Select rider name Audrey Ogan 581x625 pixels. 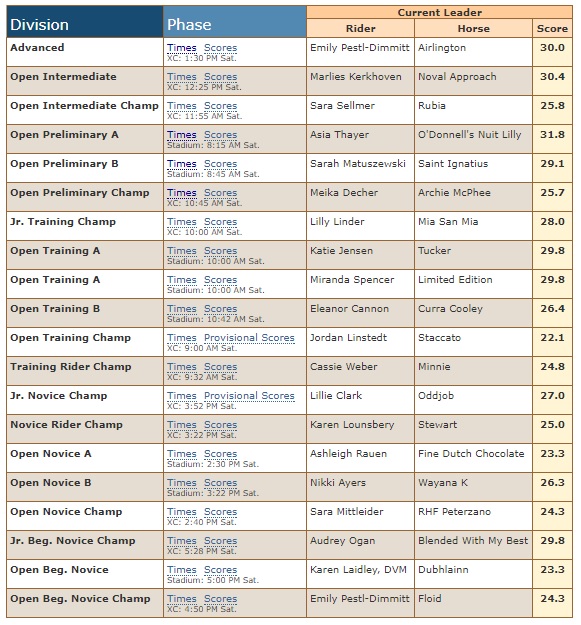[x=343, y=541]
